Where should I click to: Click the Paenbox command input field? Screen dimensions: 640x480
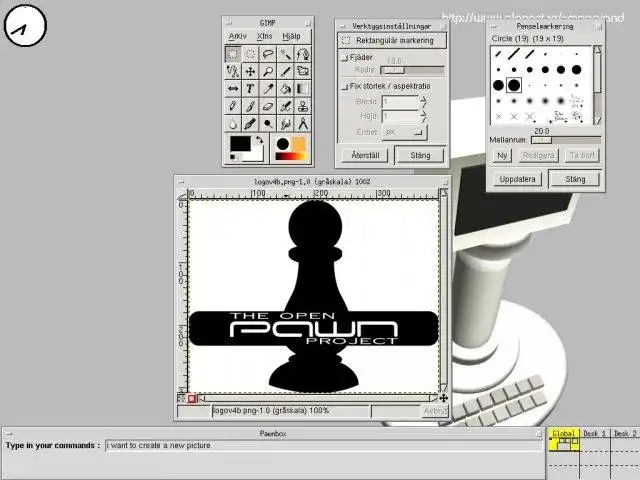click(323, 446)
